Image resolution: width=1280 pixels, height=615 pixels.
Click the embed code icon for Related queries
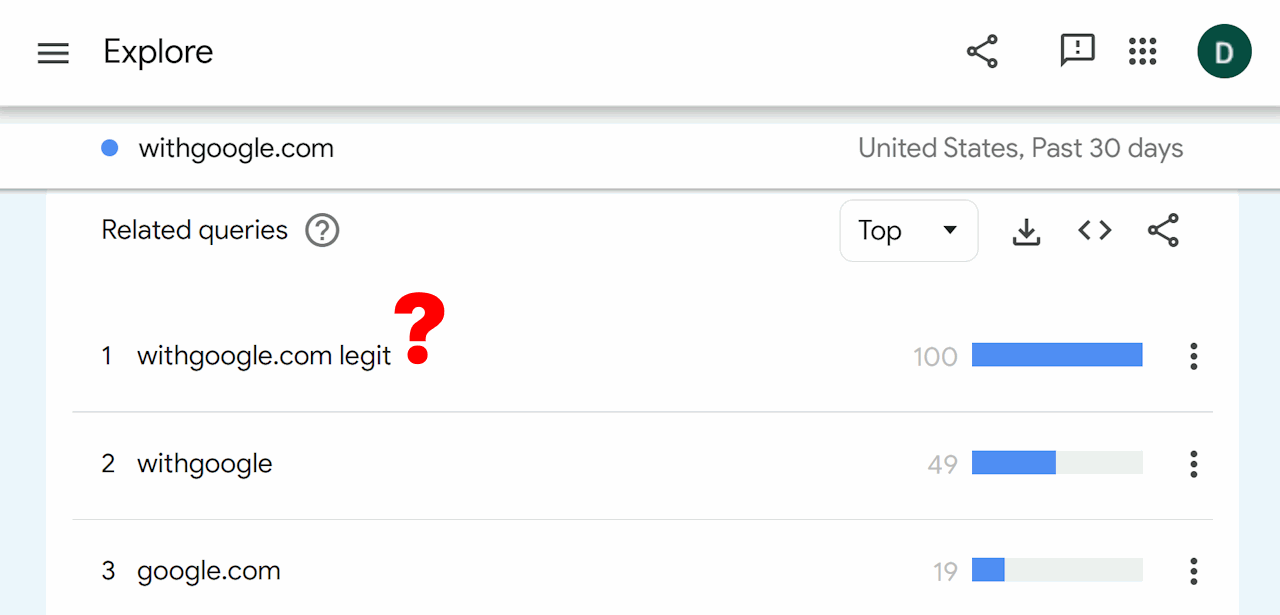tap(1094, 230)
